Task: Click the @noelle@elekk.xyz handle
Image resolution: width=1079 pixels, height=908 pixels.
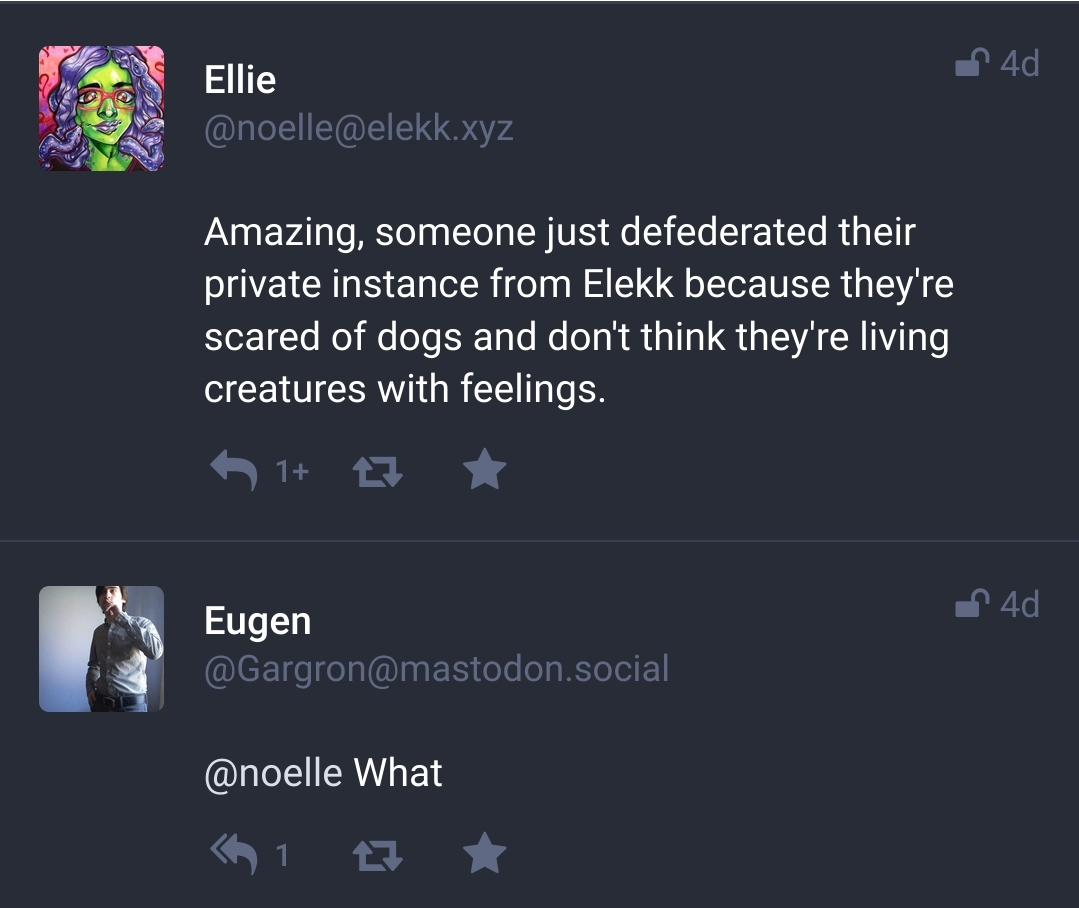Action: click(x=359, y=129)
